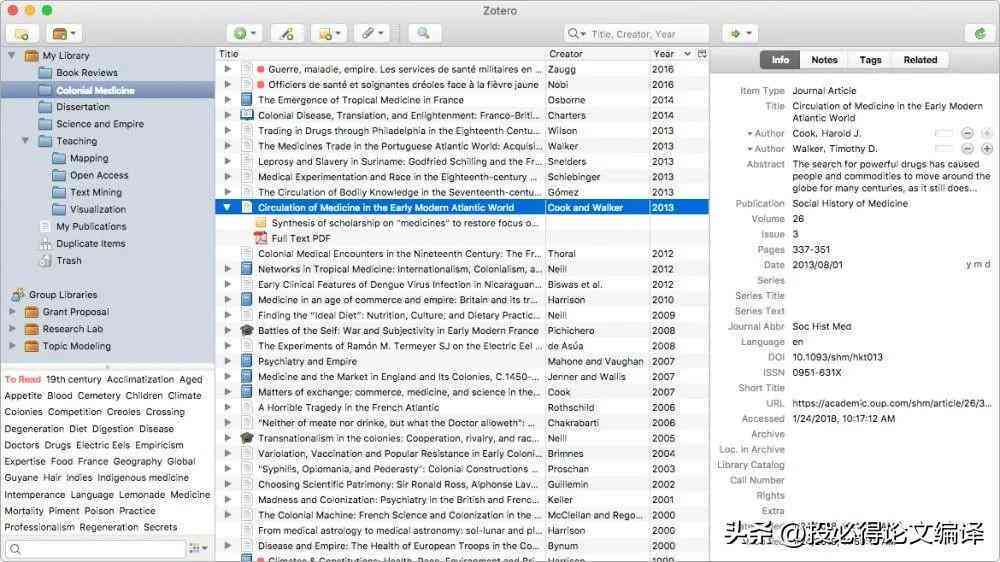Click the DOI field label
The height and width of the screenshot is (562, 1000).
click(x=776, y=357)
